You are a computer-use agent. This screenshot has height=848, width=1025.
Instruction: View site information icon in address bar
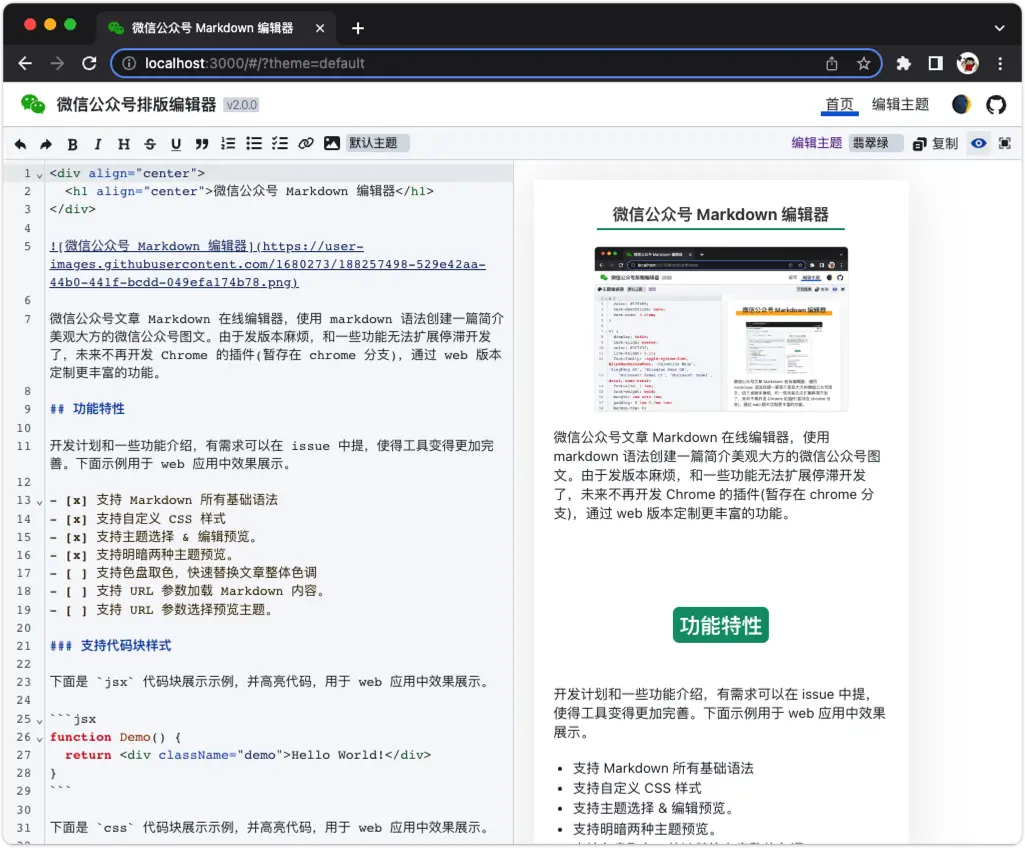tap(129, 63)
